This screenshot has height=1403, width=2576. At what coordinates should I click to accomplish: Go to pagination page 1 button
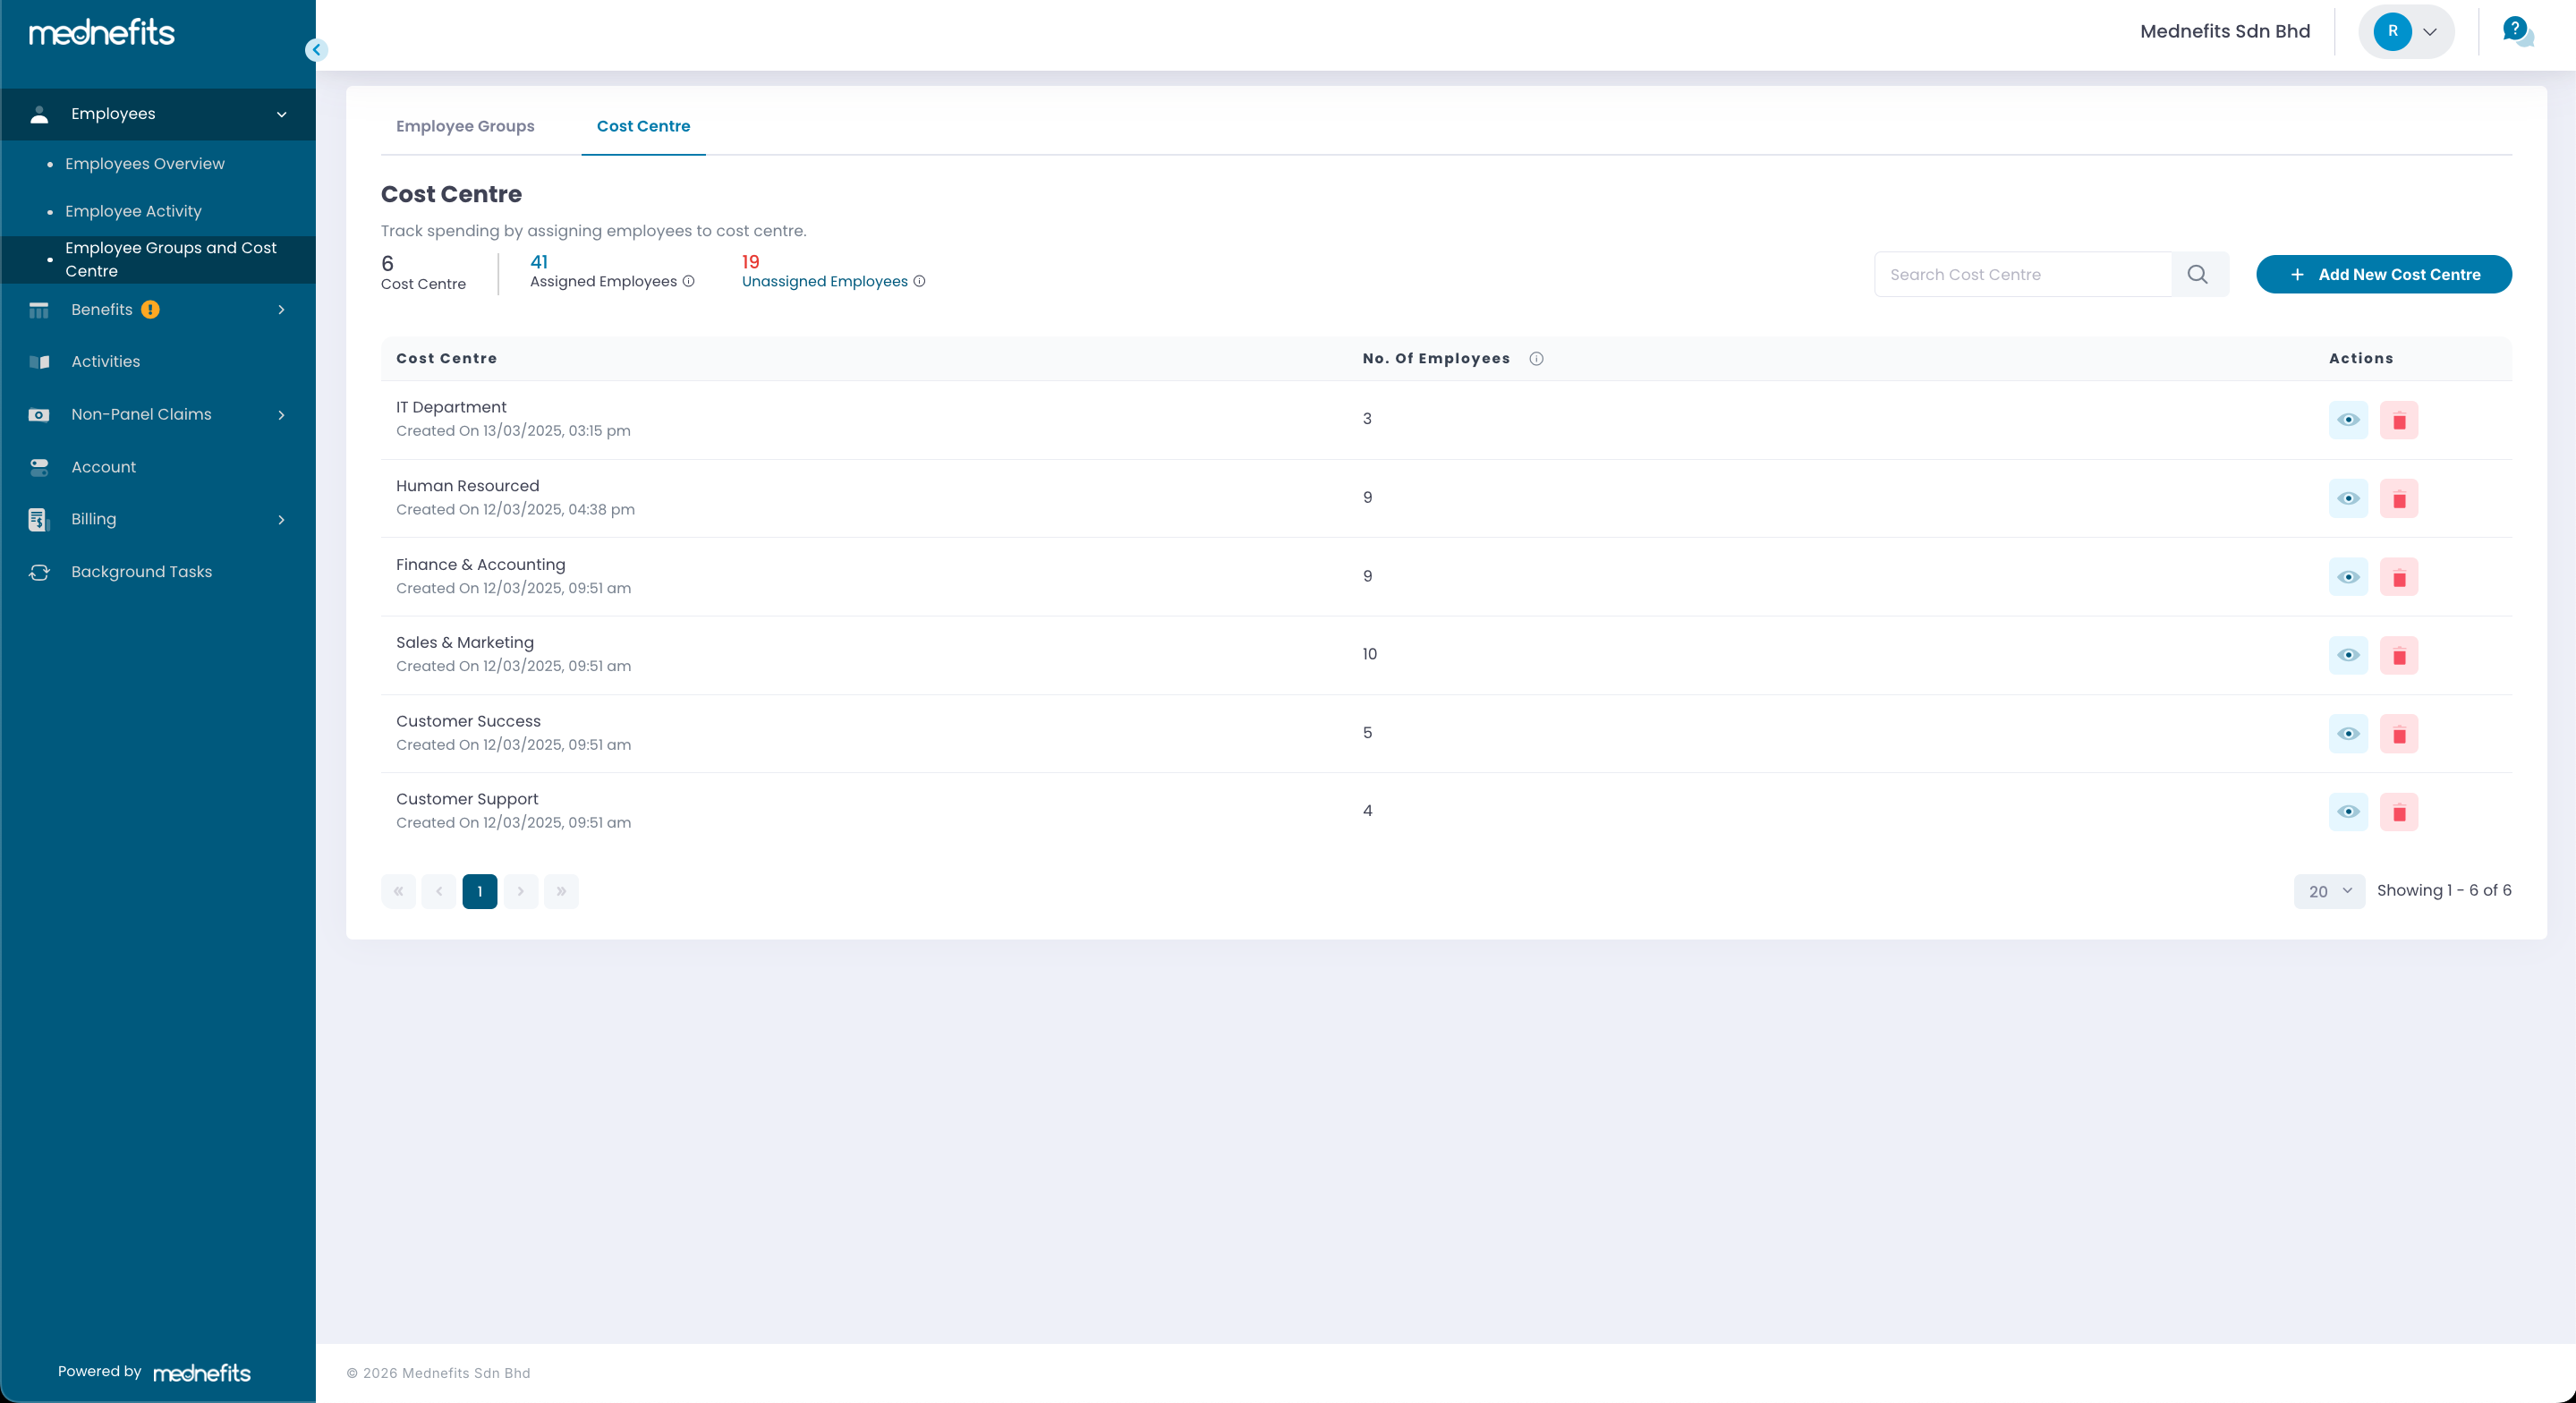(x=479, y=891)
